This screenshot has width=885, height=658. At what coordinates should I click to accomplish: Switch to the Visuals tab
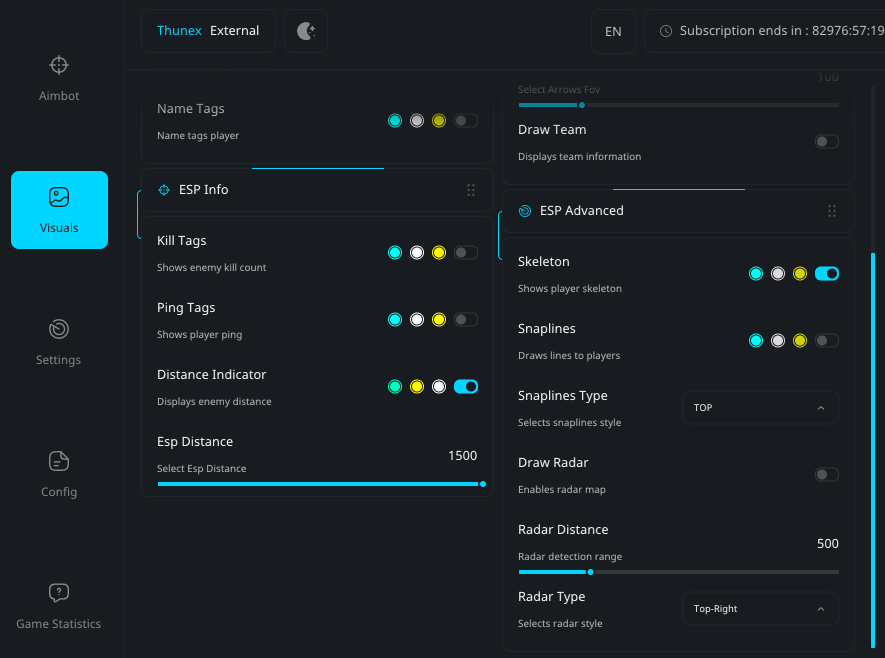click(x=59, y=210)
